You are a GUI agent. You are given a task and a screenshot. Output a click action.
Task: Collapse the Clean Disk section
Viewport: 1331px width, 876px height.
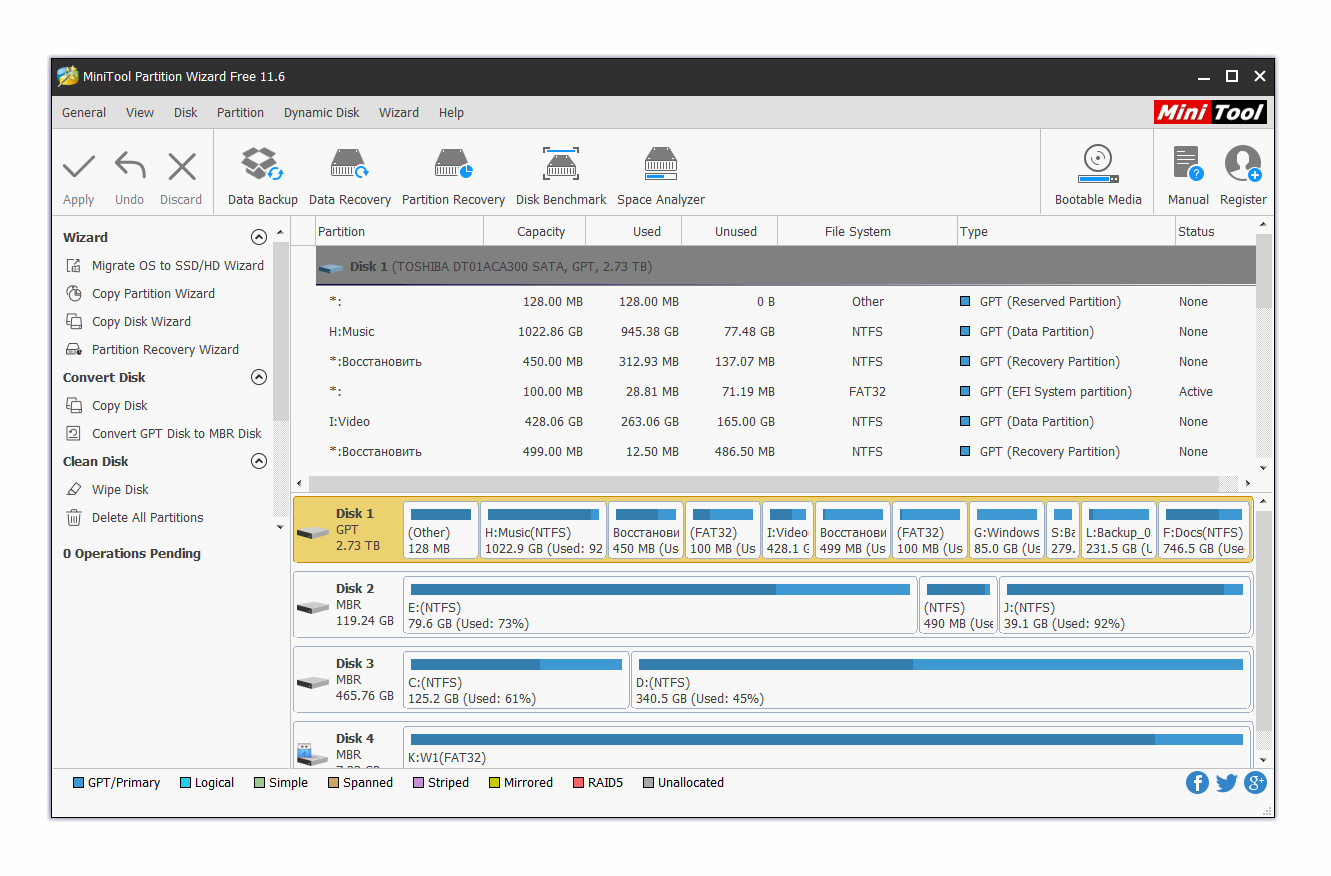pos(259,462)
